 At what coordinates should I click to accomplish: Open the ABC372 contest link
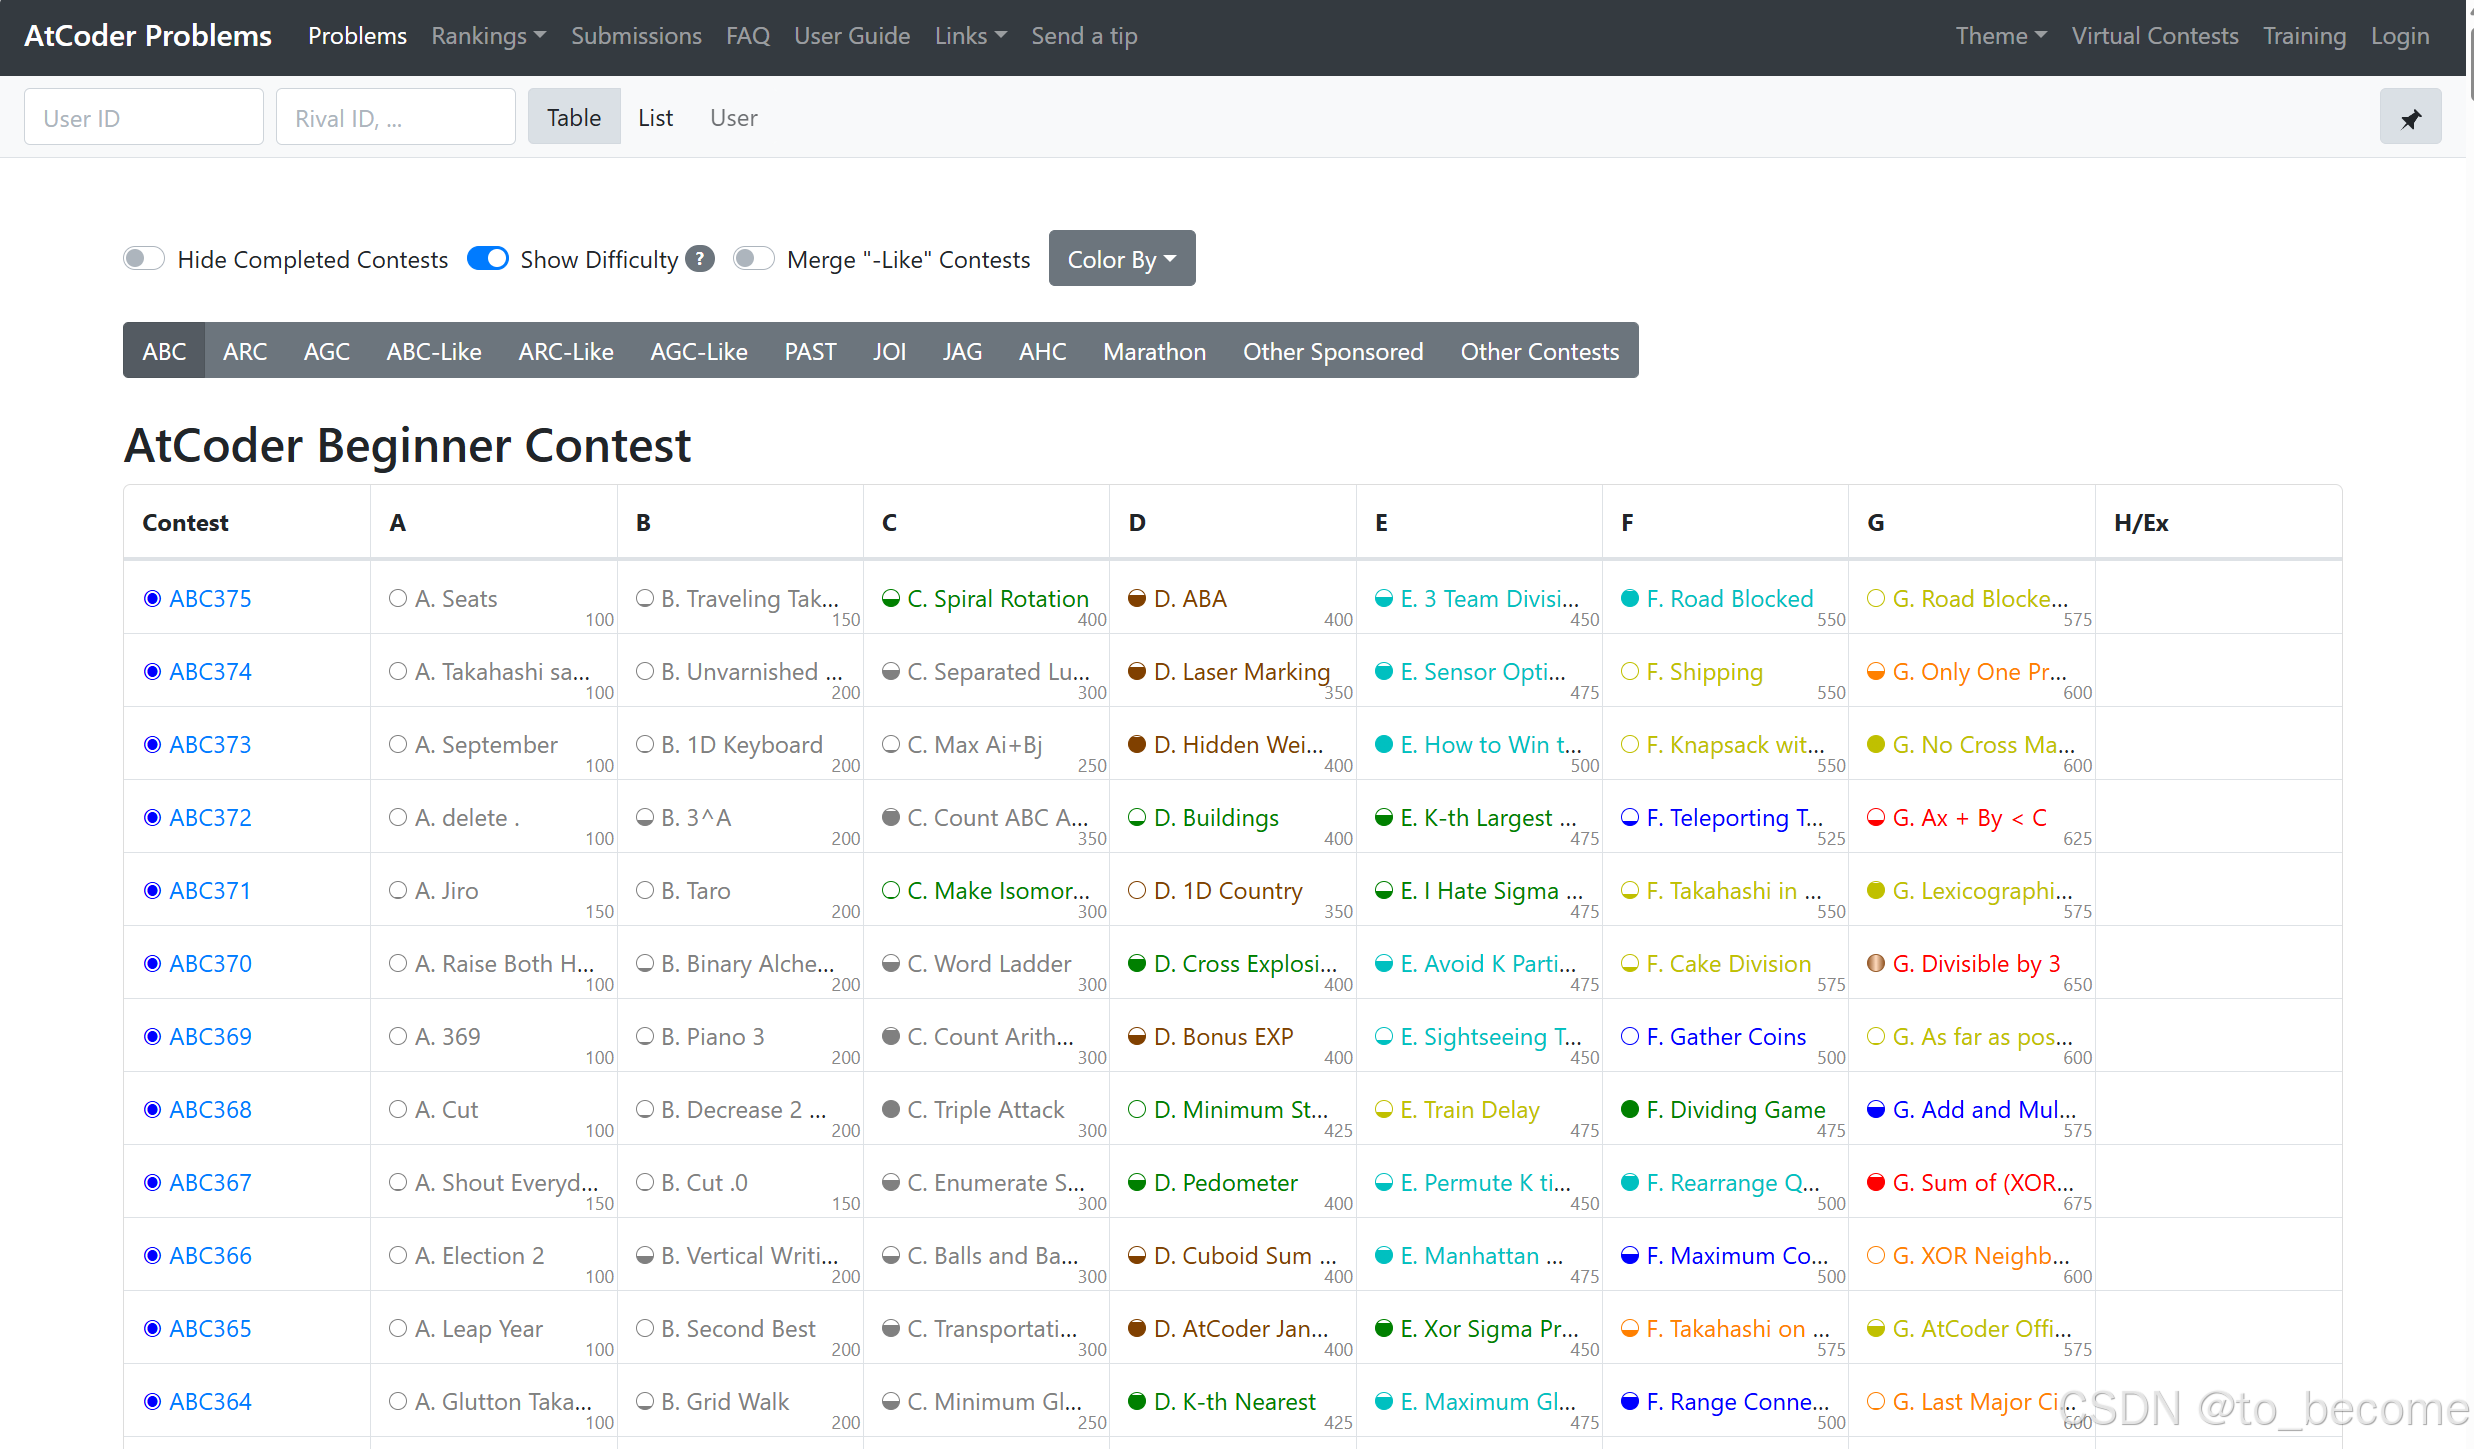pyautogui.click(x=210, y=817)
